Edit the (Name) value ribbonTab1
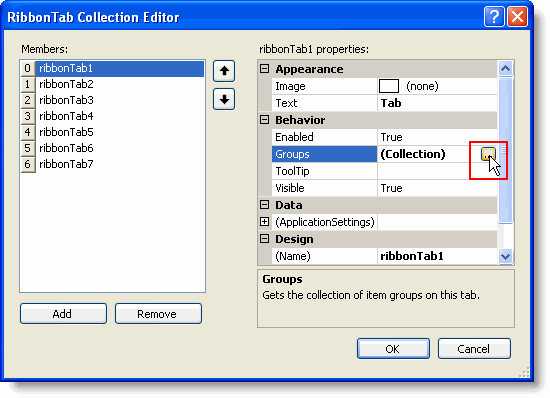 click(437, 256)
